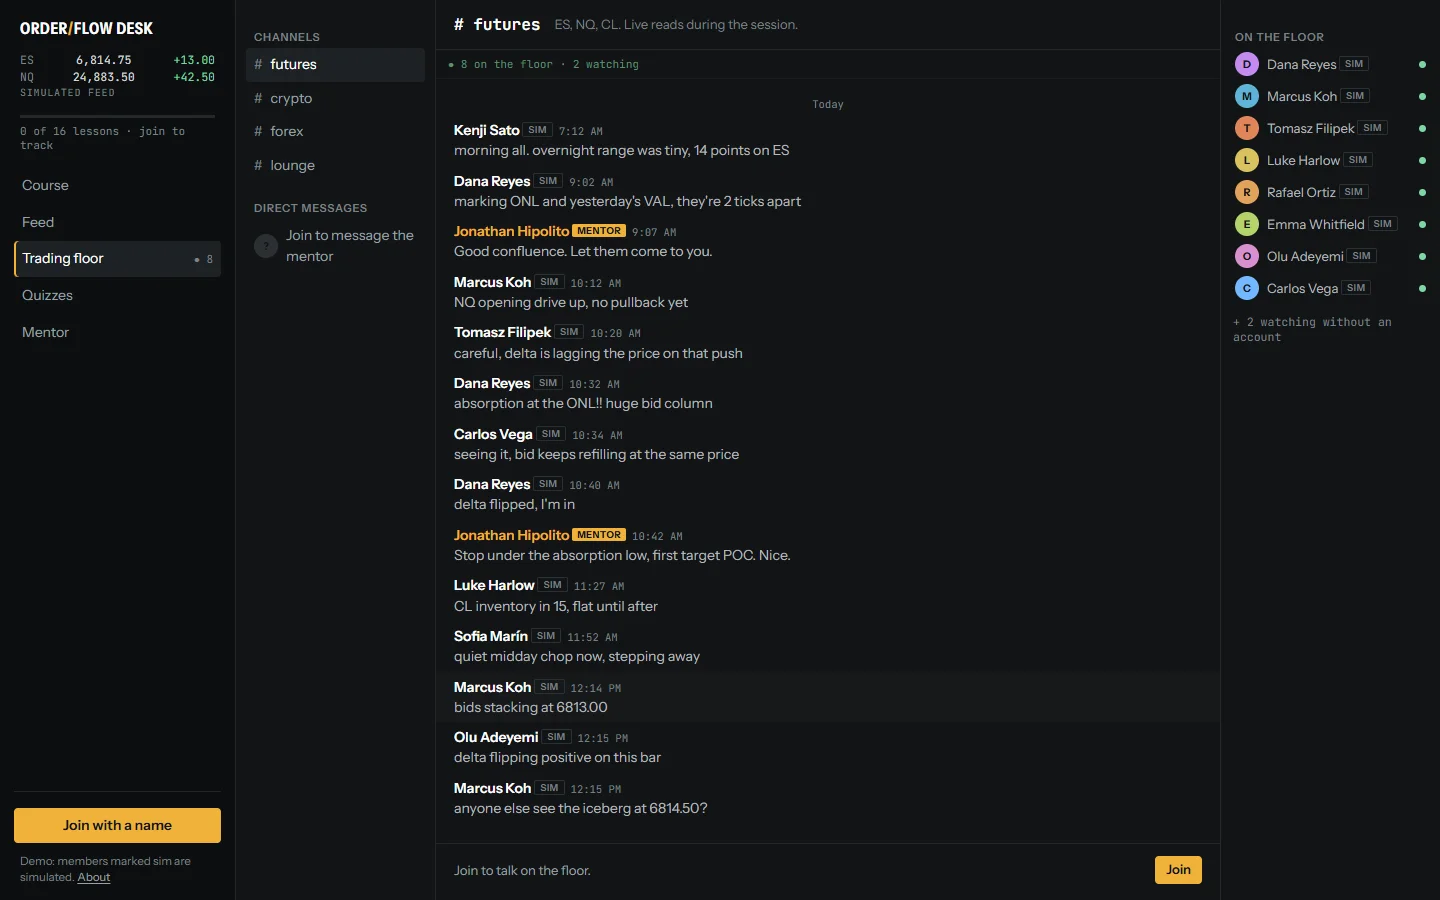Click the Order/Flow Desk logo
Screen dimensions: 1440x900
coord(86,29)
